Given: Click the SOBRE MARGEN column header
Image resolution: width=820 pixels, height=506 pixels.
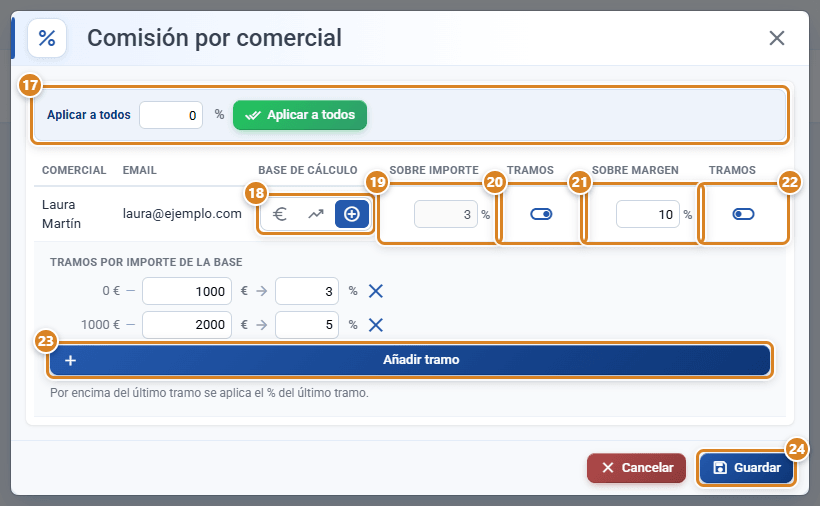Looking at the screenshot, I should (635, 170).
